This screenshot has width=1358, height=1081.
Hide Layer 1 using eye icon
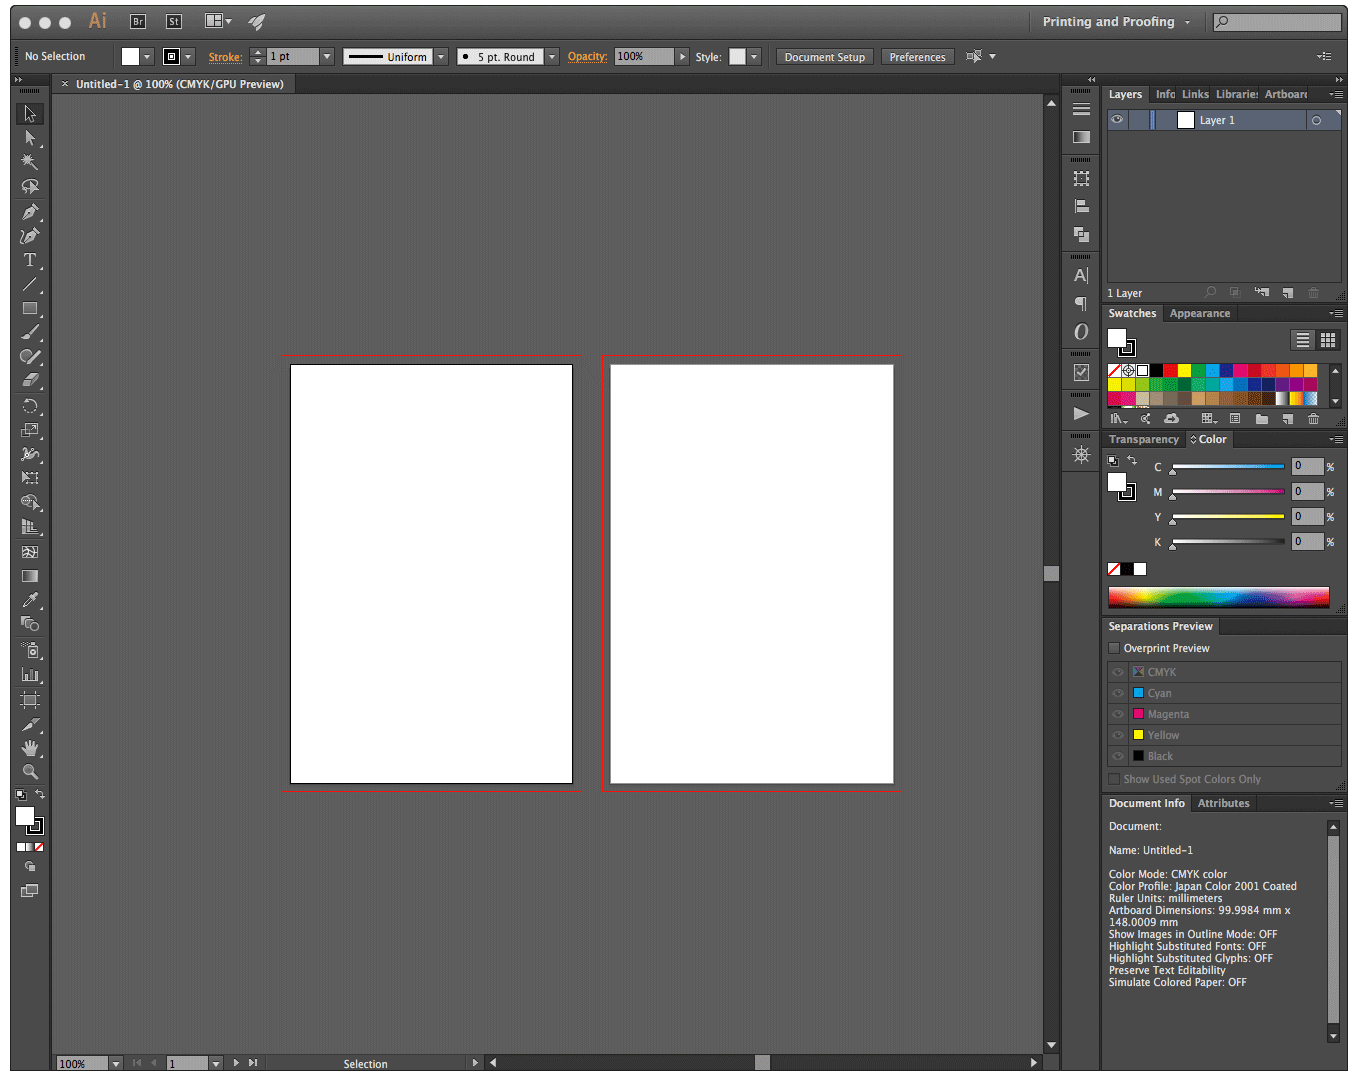[1117, 120]
